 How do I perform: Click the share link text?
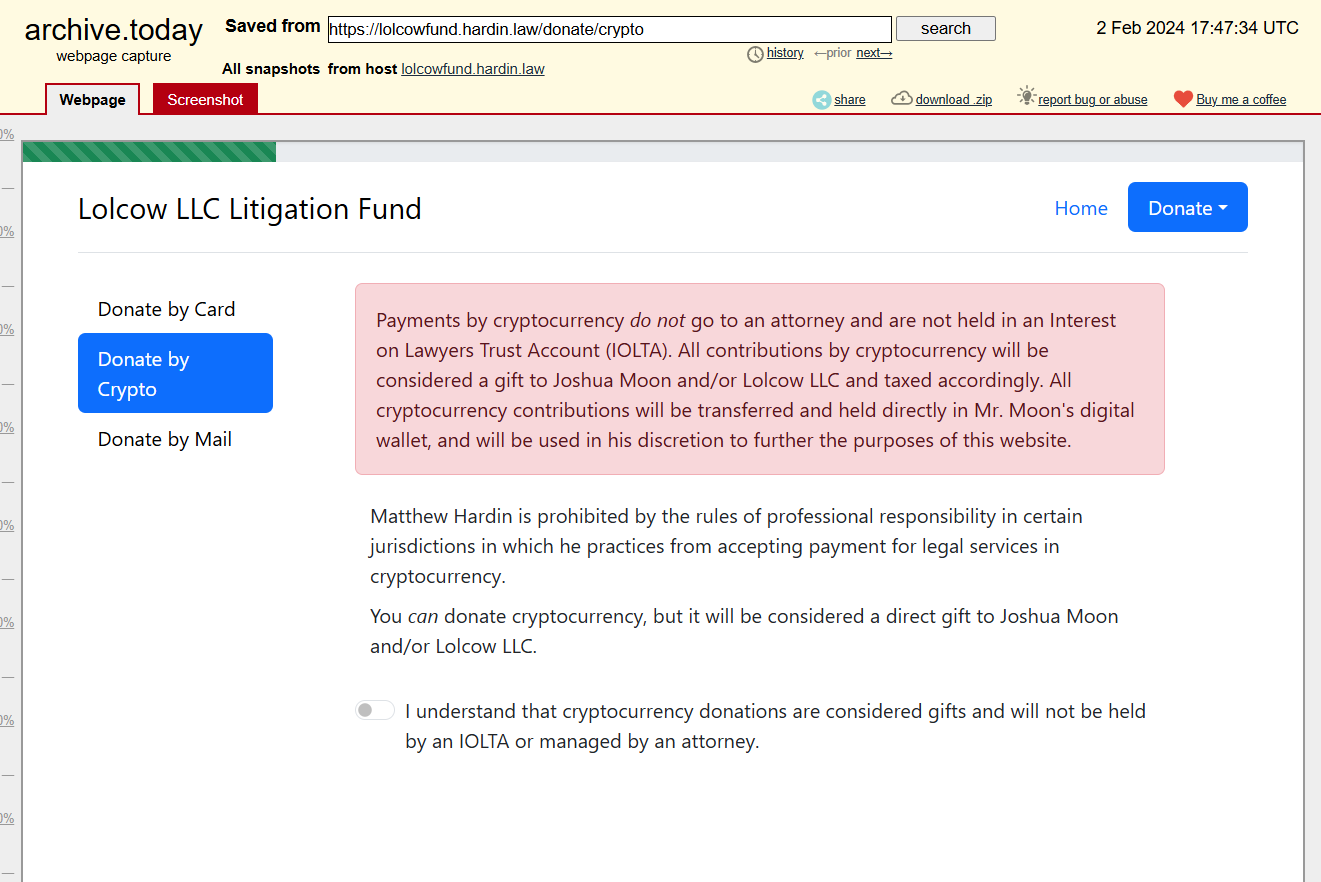[850, 99]
